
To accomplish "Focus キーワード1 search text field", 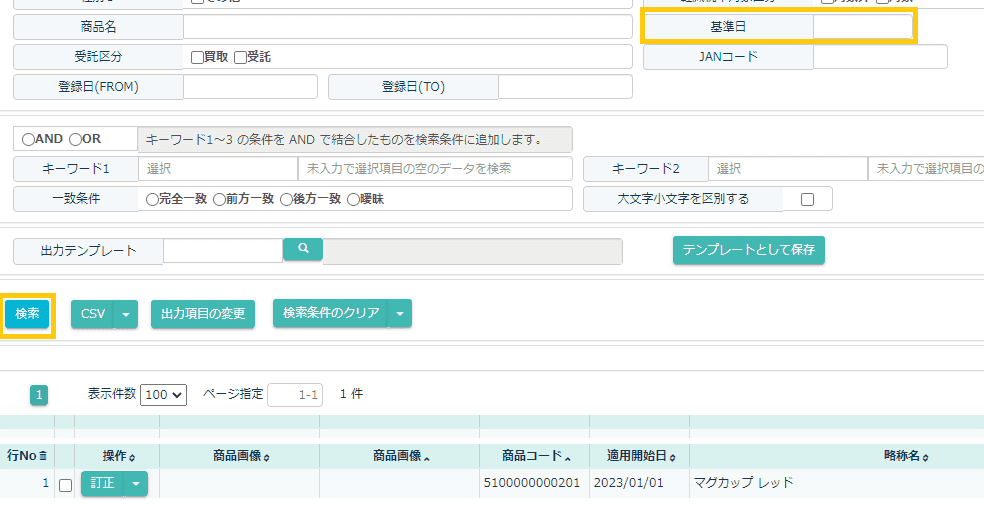I will click(x=435, y=169).
